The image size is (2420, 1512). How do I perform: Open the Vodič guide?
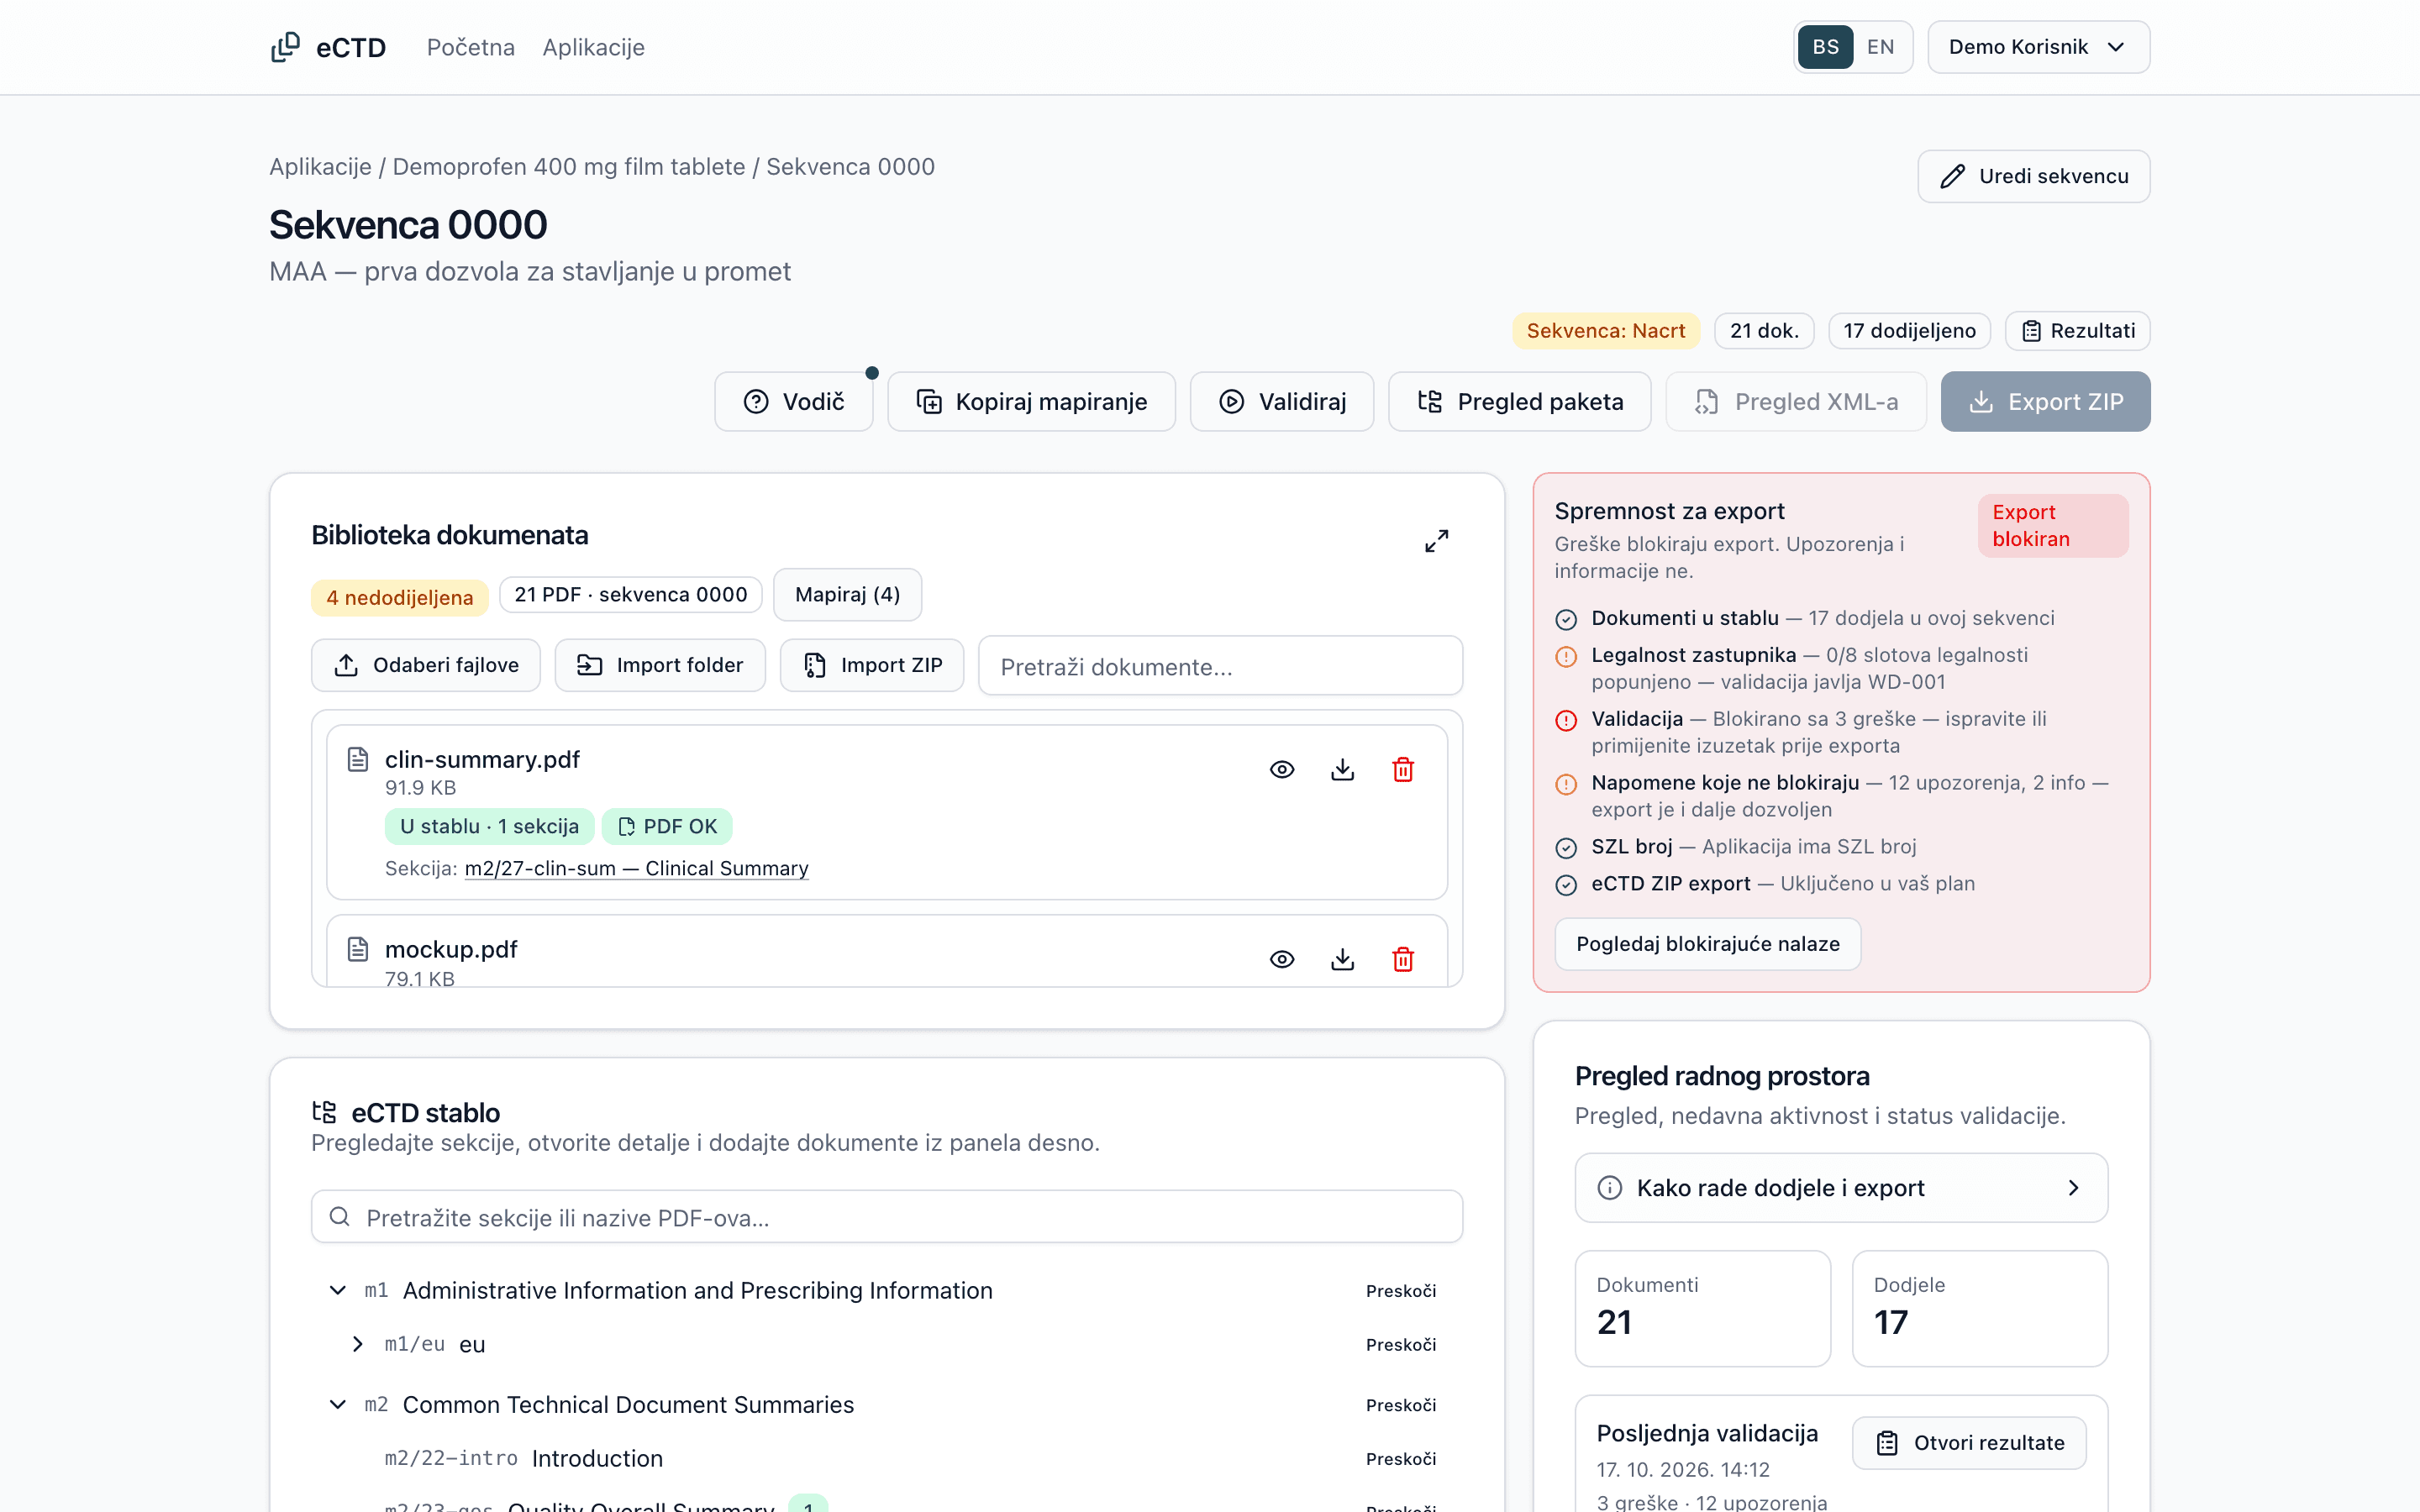(x=794, y=402)
